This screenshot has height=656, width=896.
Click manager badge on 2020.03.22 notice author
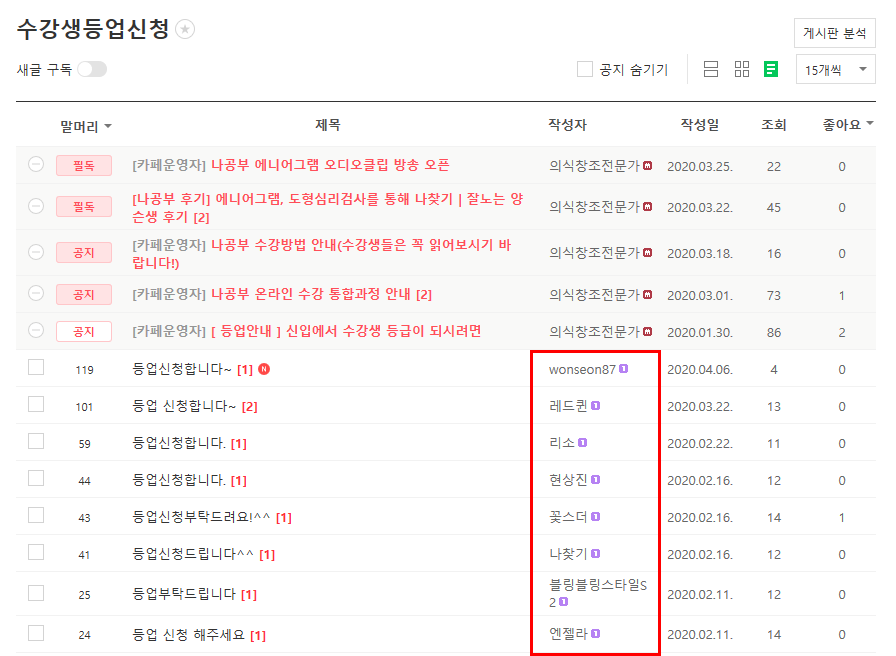[x=647, y=207]
